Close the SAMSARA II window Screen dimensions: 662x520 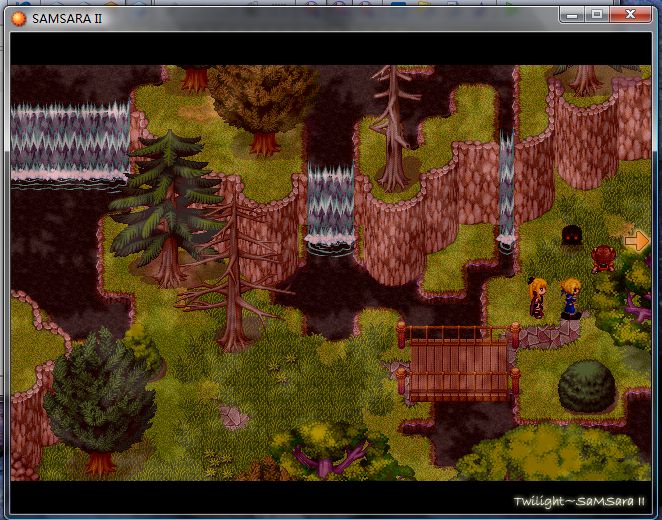[x=630, y=15]
